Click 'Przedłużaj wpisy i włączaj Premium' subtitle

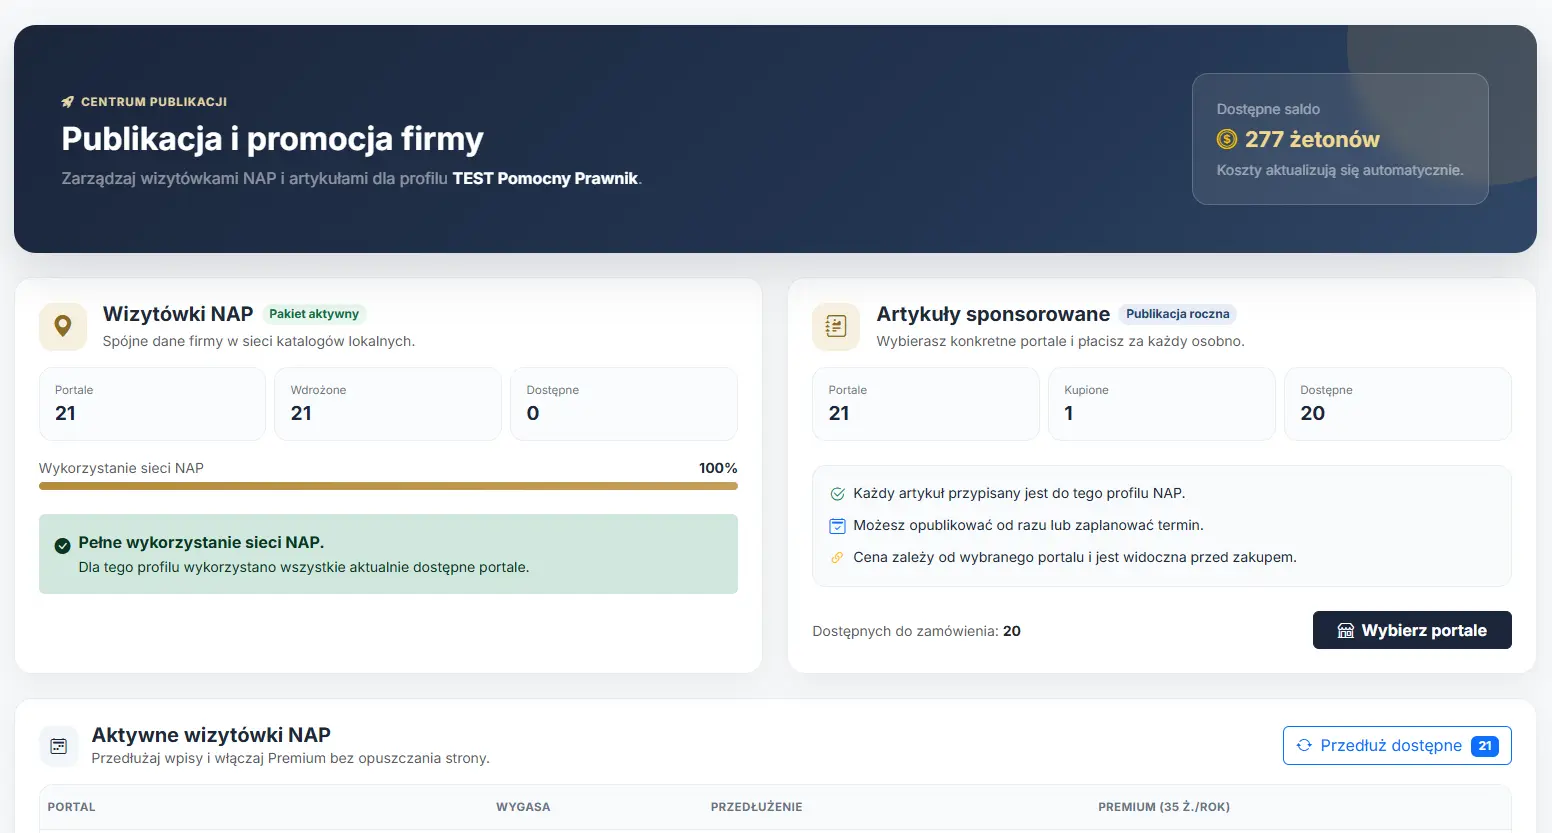click(x=291, y=758)
